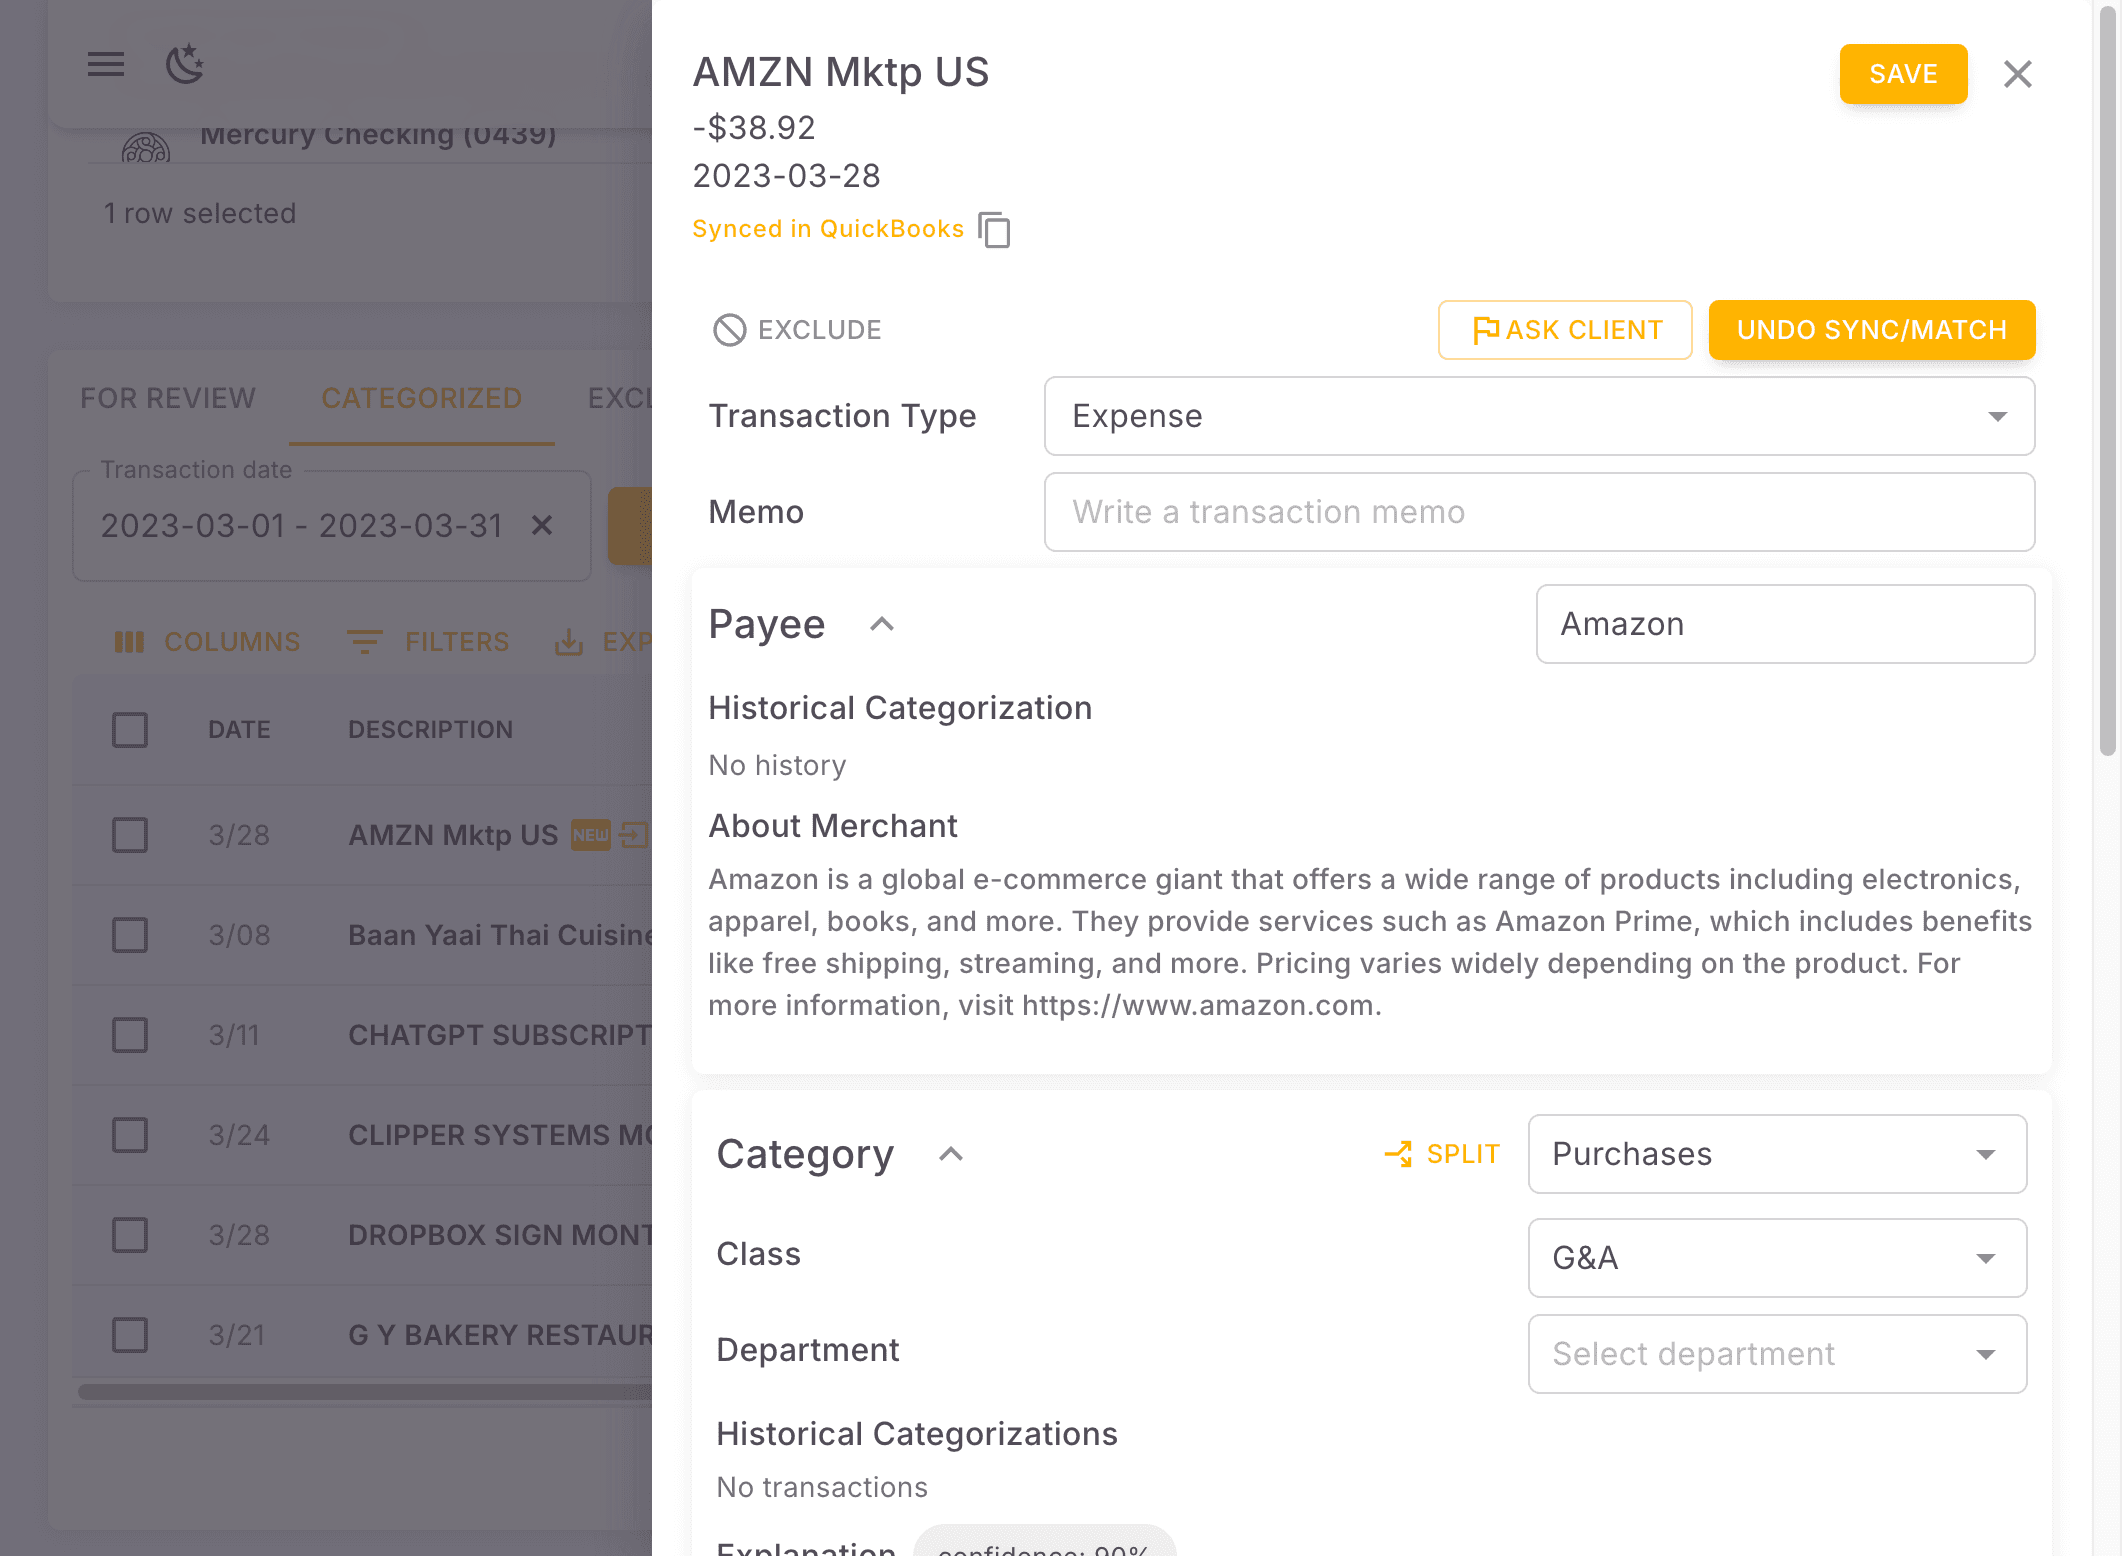Collapse the Payee section
Screen dimensions: 2122x1556
coord(881,623)
